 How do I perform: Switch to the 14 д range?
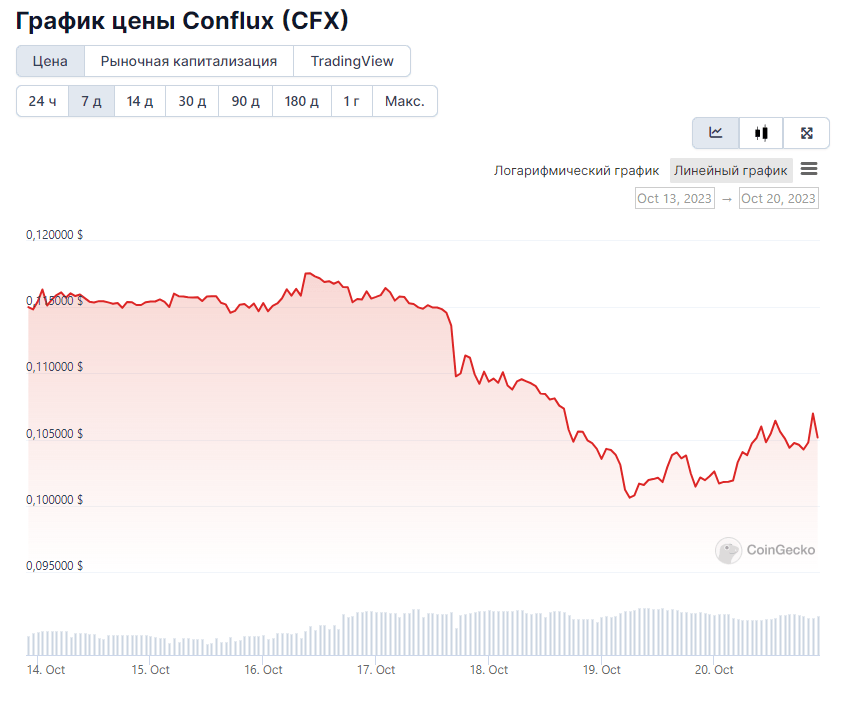140,101
